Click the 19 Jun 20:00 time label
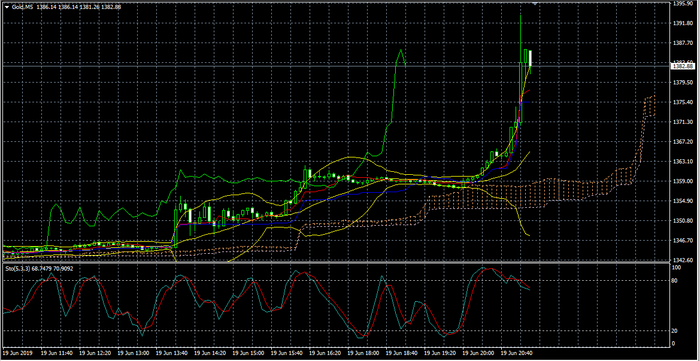 (x=478, y=353)
